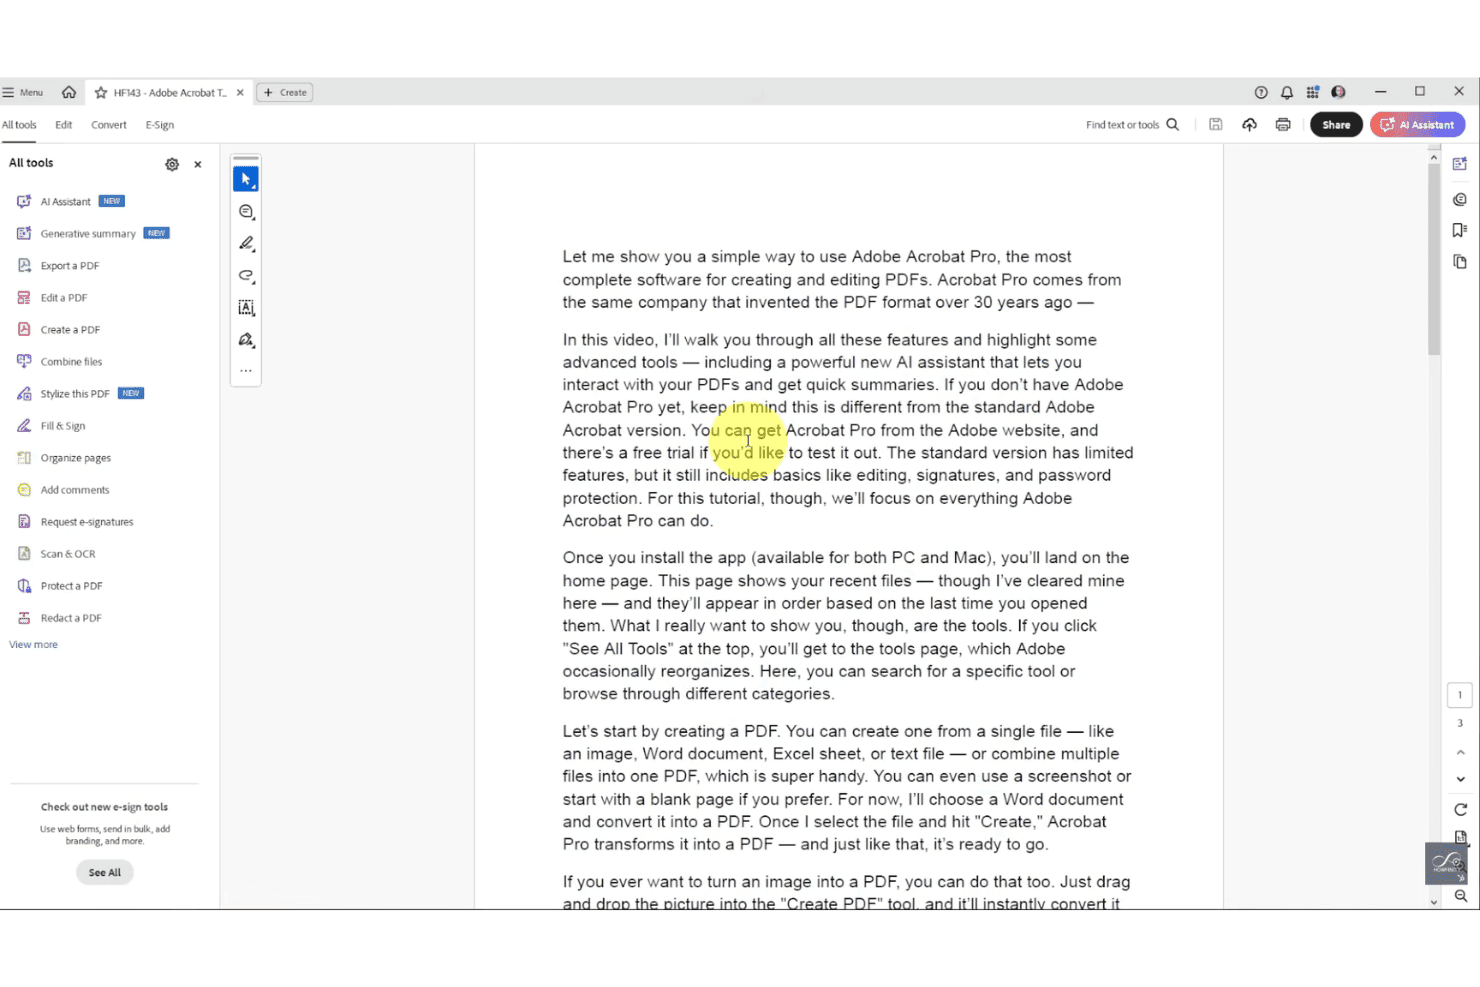Viewport: 1480px width, 987px height.
Task: Open the bookmarks panel in right rail
Action: (x=1460, y=231)
